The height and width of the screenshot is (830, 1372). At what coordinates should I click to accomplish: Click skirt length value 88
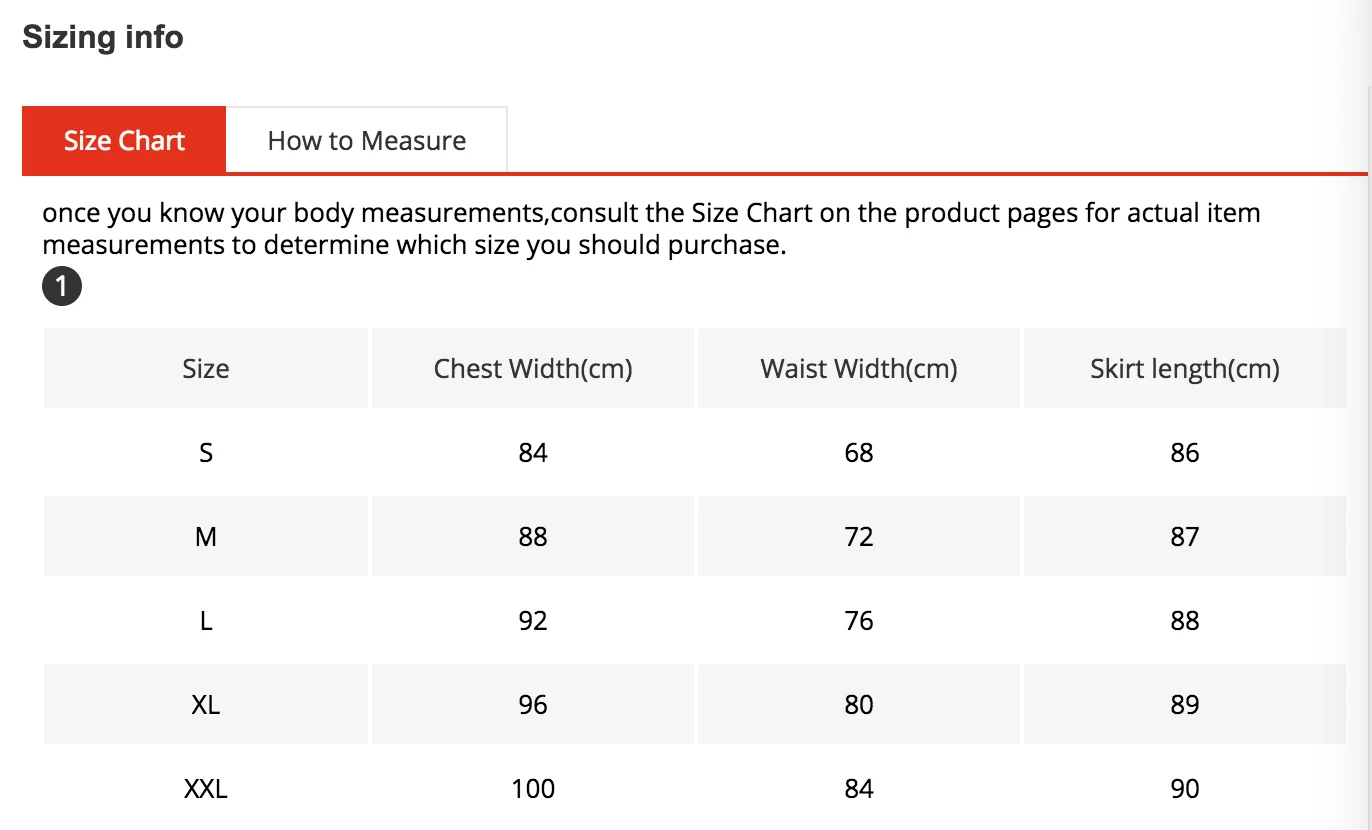tap(1185, 620)
